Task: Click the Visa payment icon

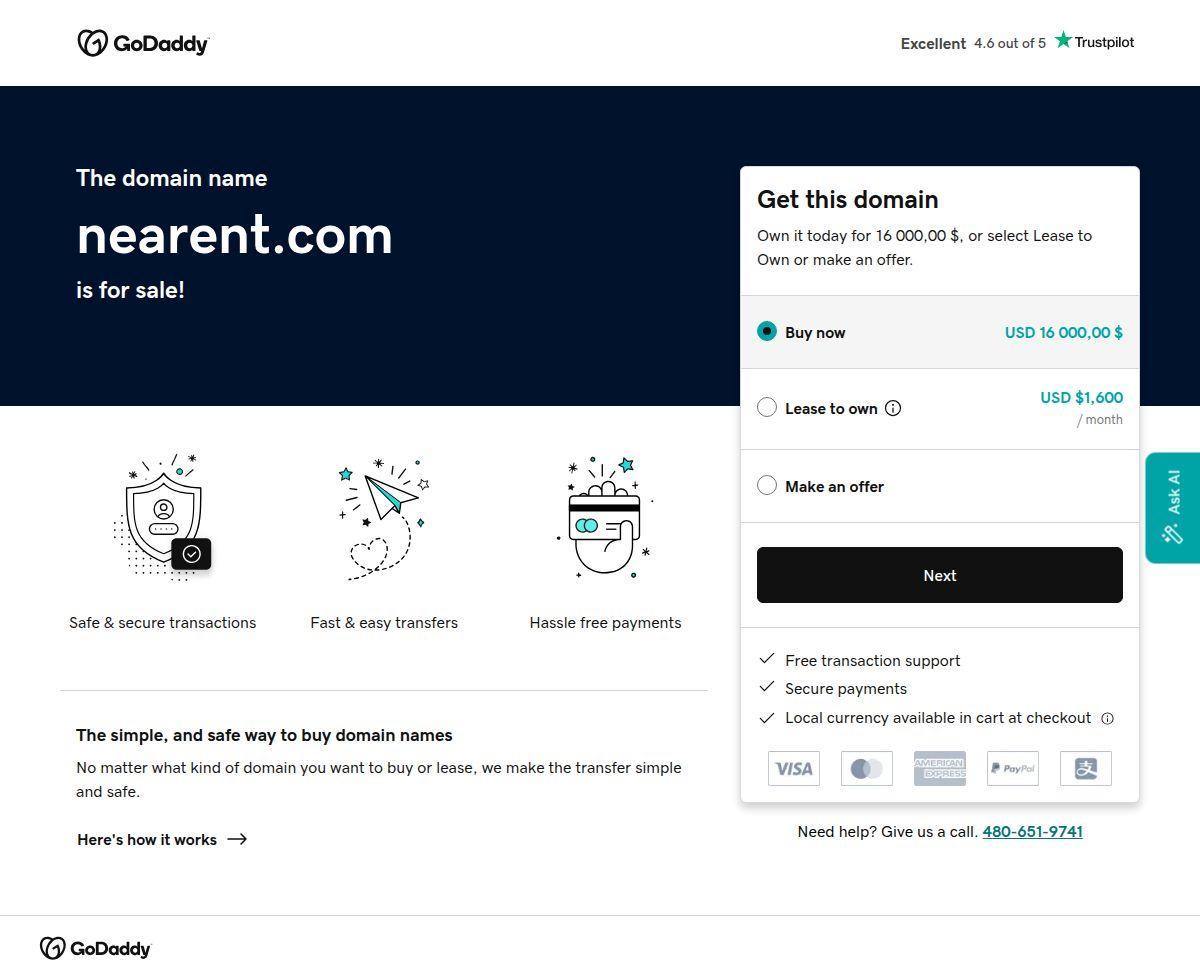Action: (794, 768)
